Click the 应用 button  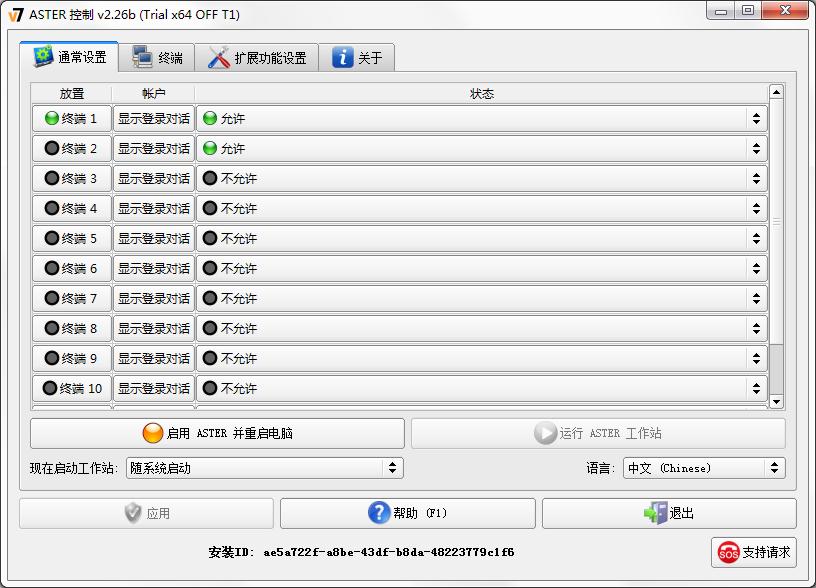147,513
